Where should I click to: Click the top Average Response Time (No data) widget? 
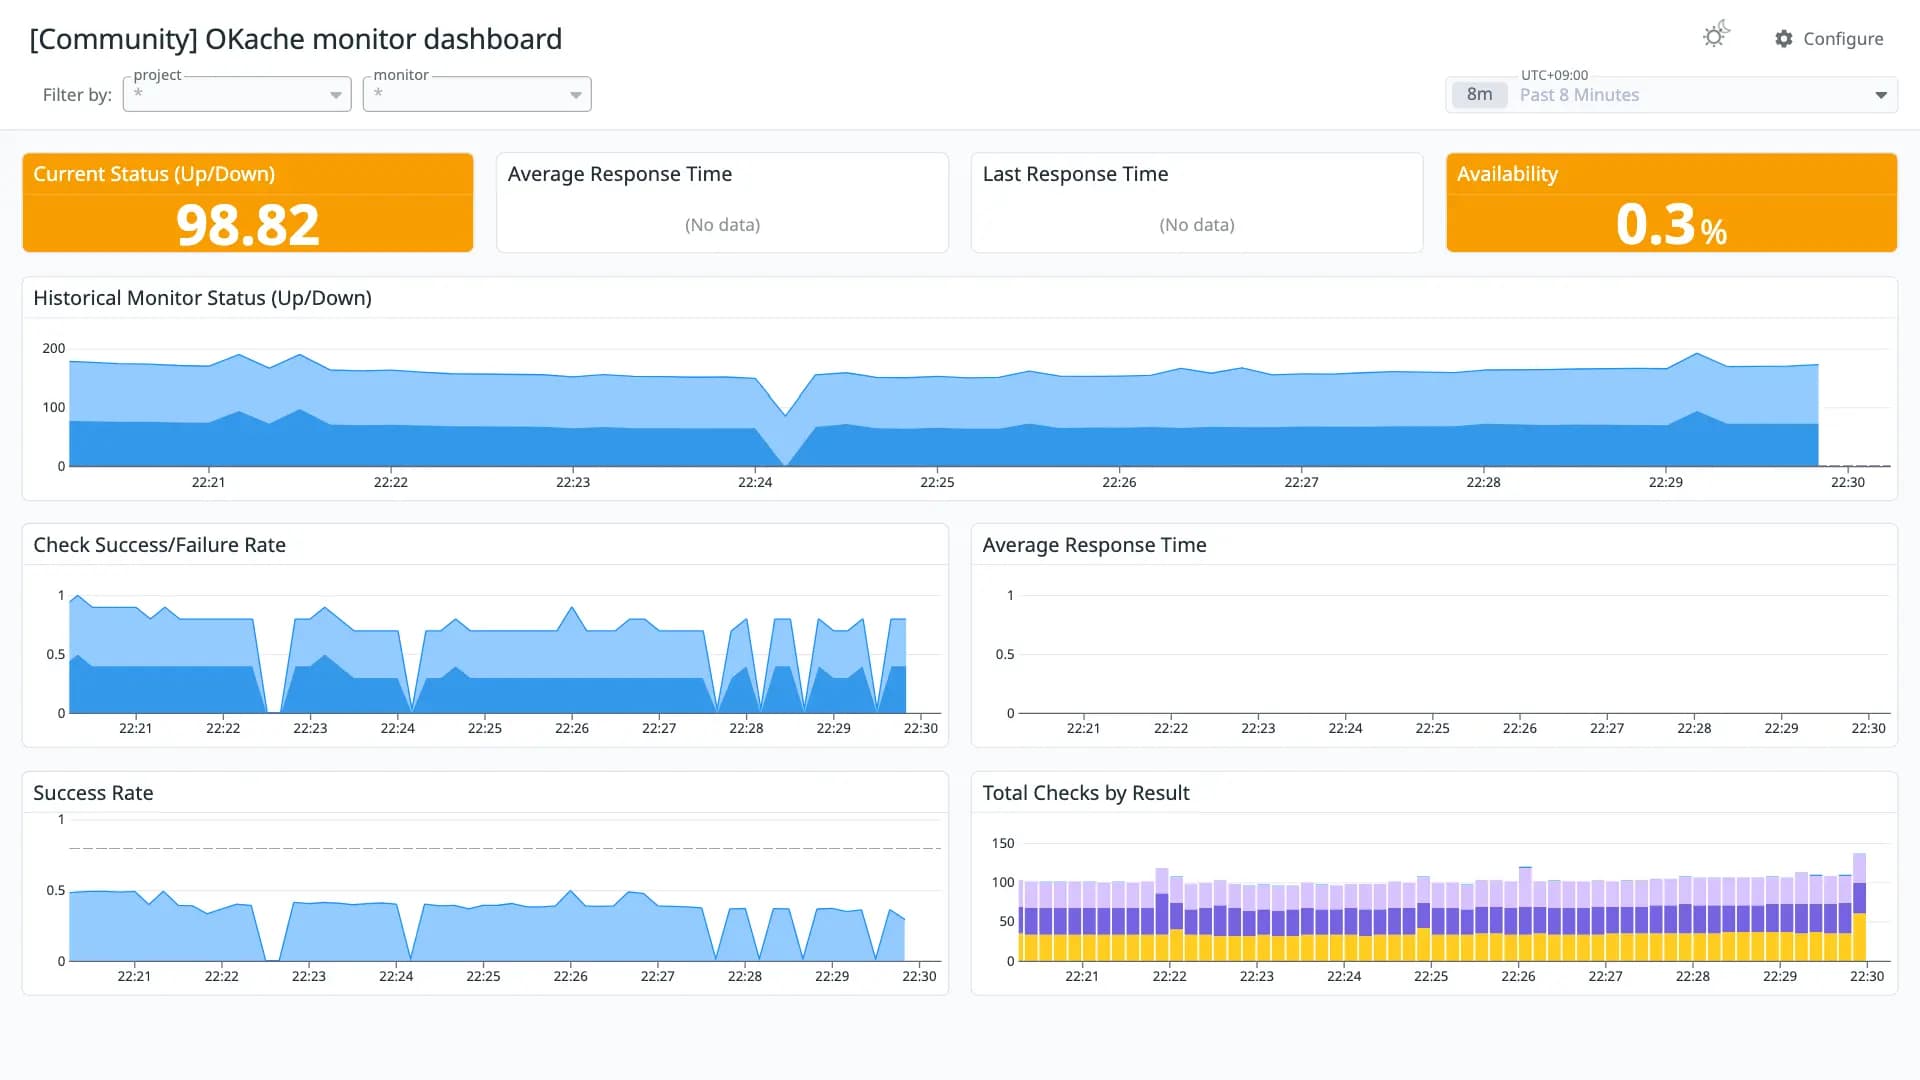722,202
